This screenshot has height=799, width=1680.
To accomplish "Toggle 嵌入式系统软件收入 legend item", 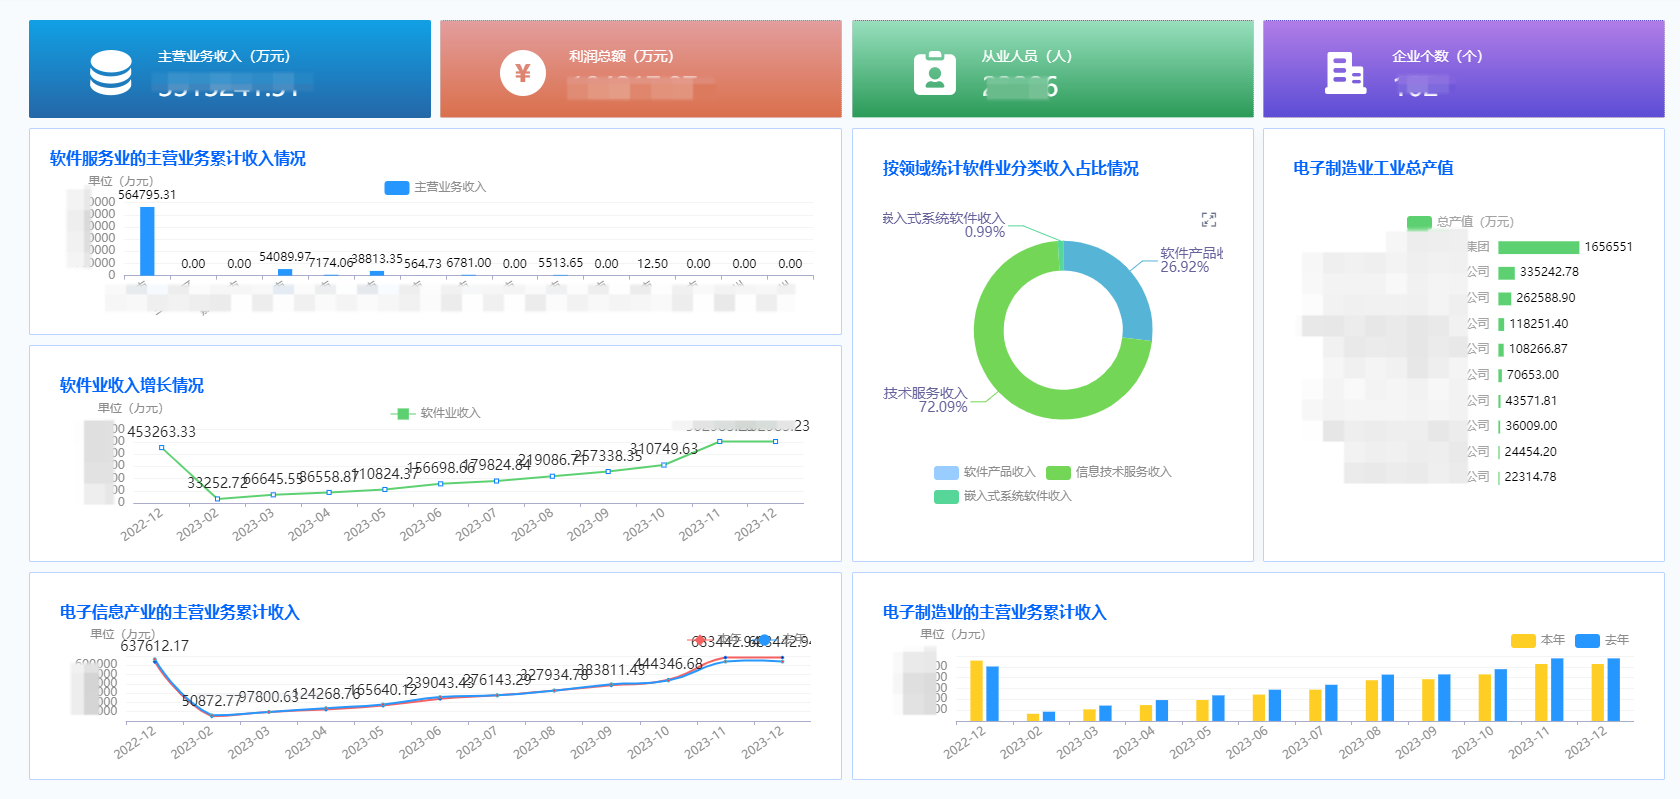I will click(x=1002, y=496).
